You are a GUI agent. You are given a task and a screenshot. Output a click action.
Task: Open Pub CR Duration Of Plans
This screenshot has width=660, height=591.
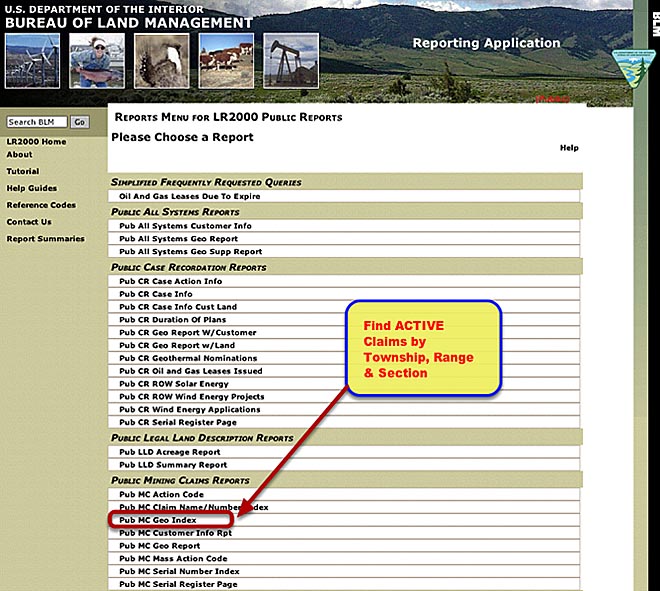coord(173,319)
